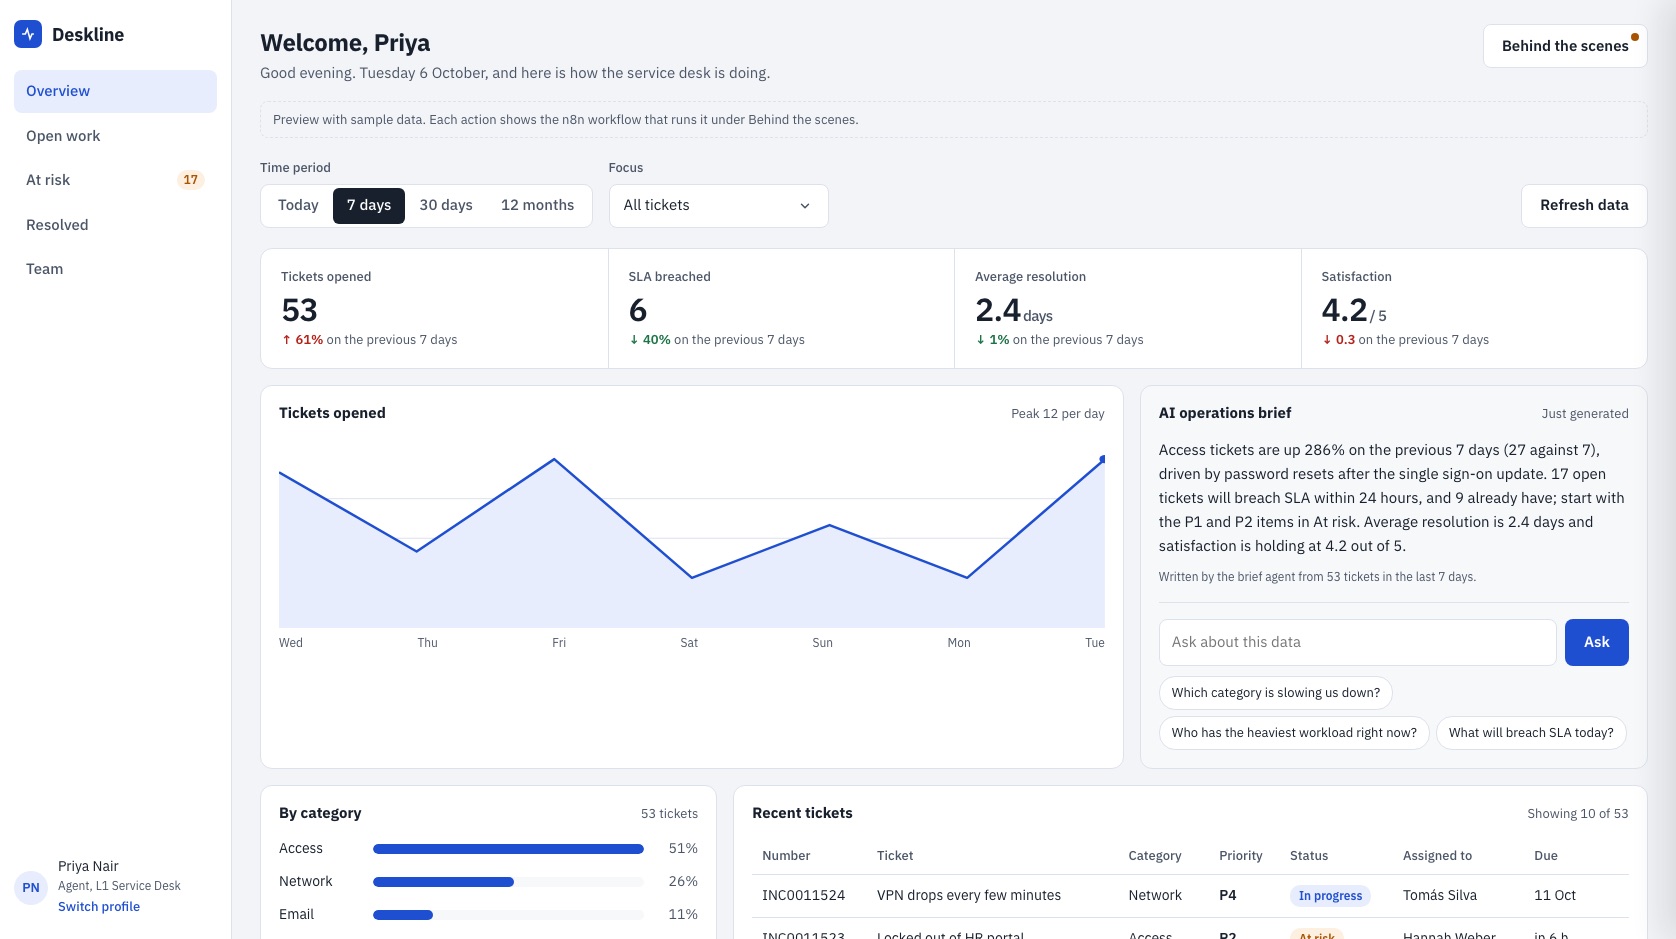This screenshot has height=939, width=1676.
Task: Click the Status column header
Action: click(1309, 856)
